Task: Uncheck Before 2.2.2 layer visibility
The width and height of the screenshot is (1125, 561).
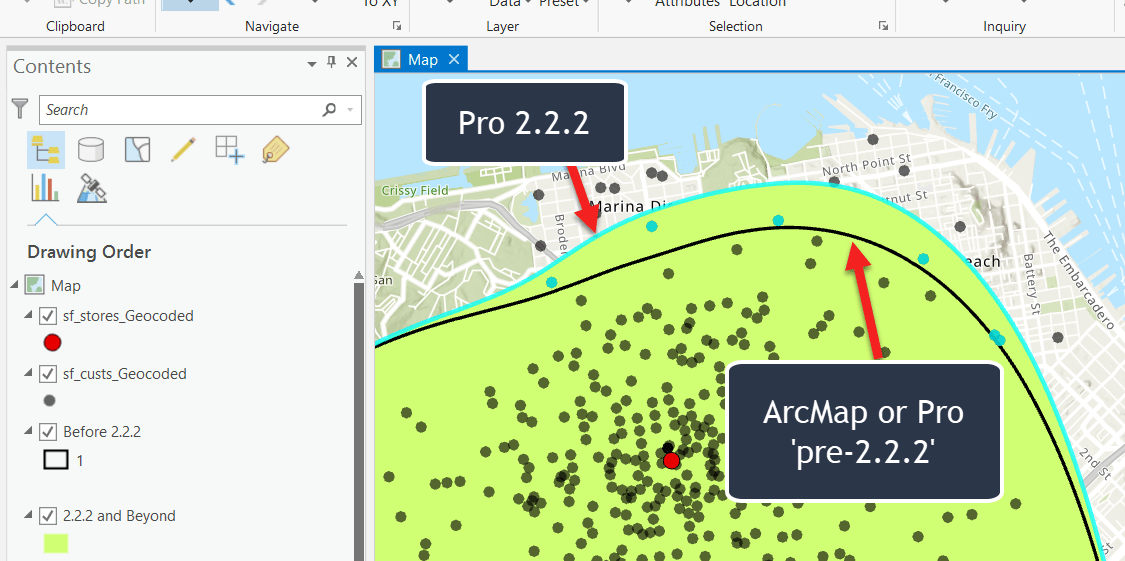Action: pyautogui.click(x=48, y=432)
